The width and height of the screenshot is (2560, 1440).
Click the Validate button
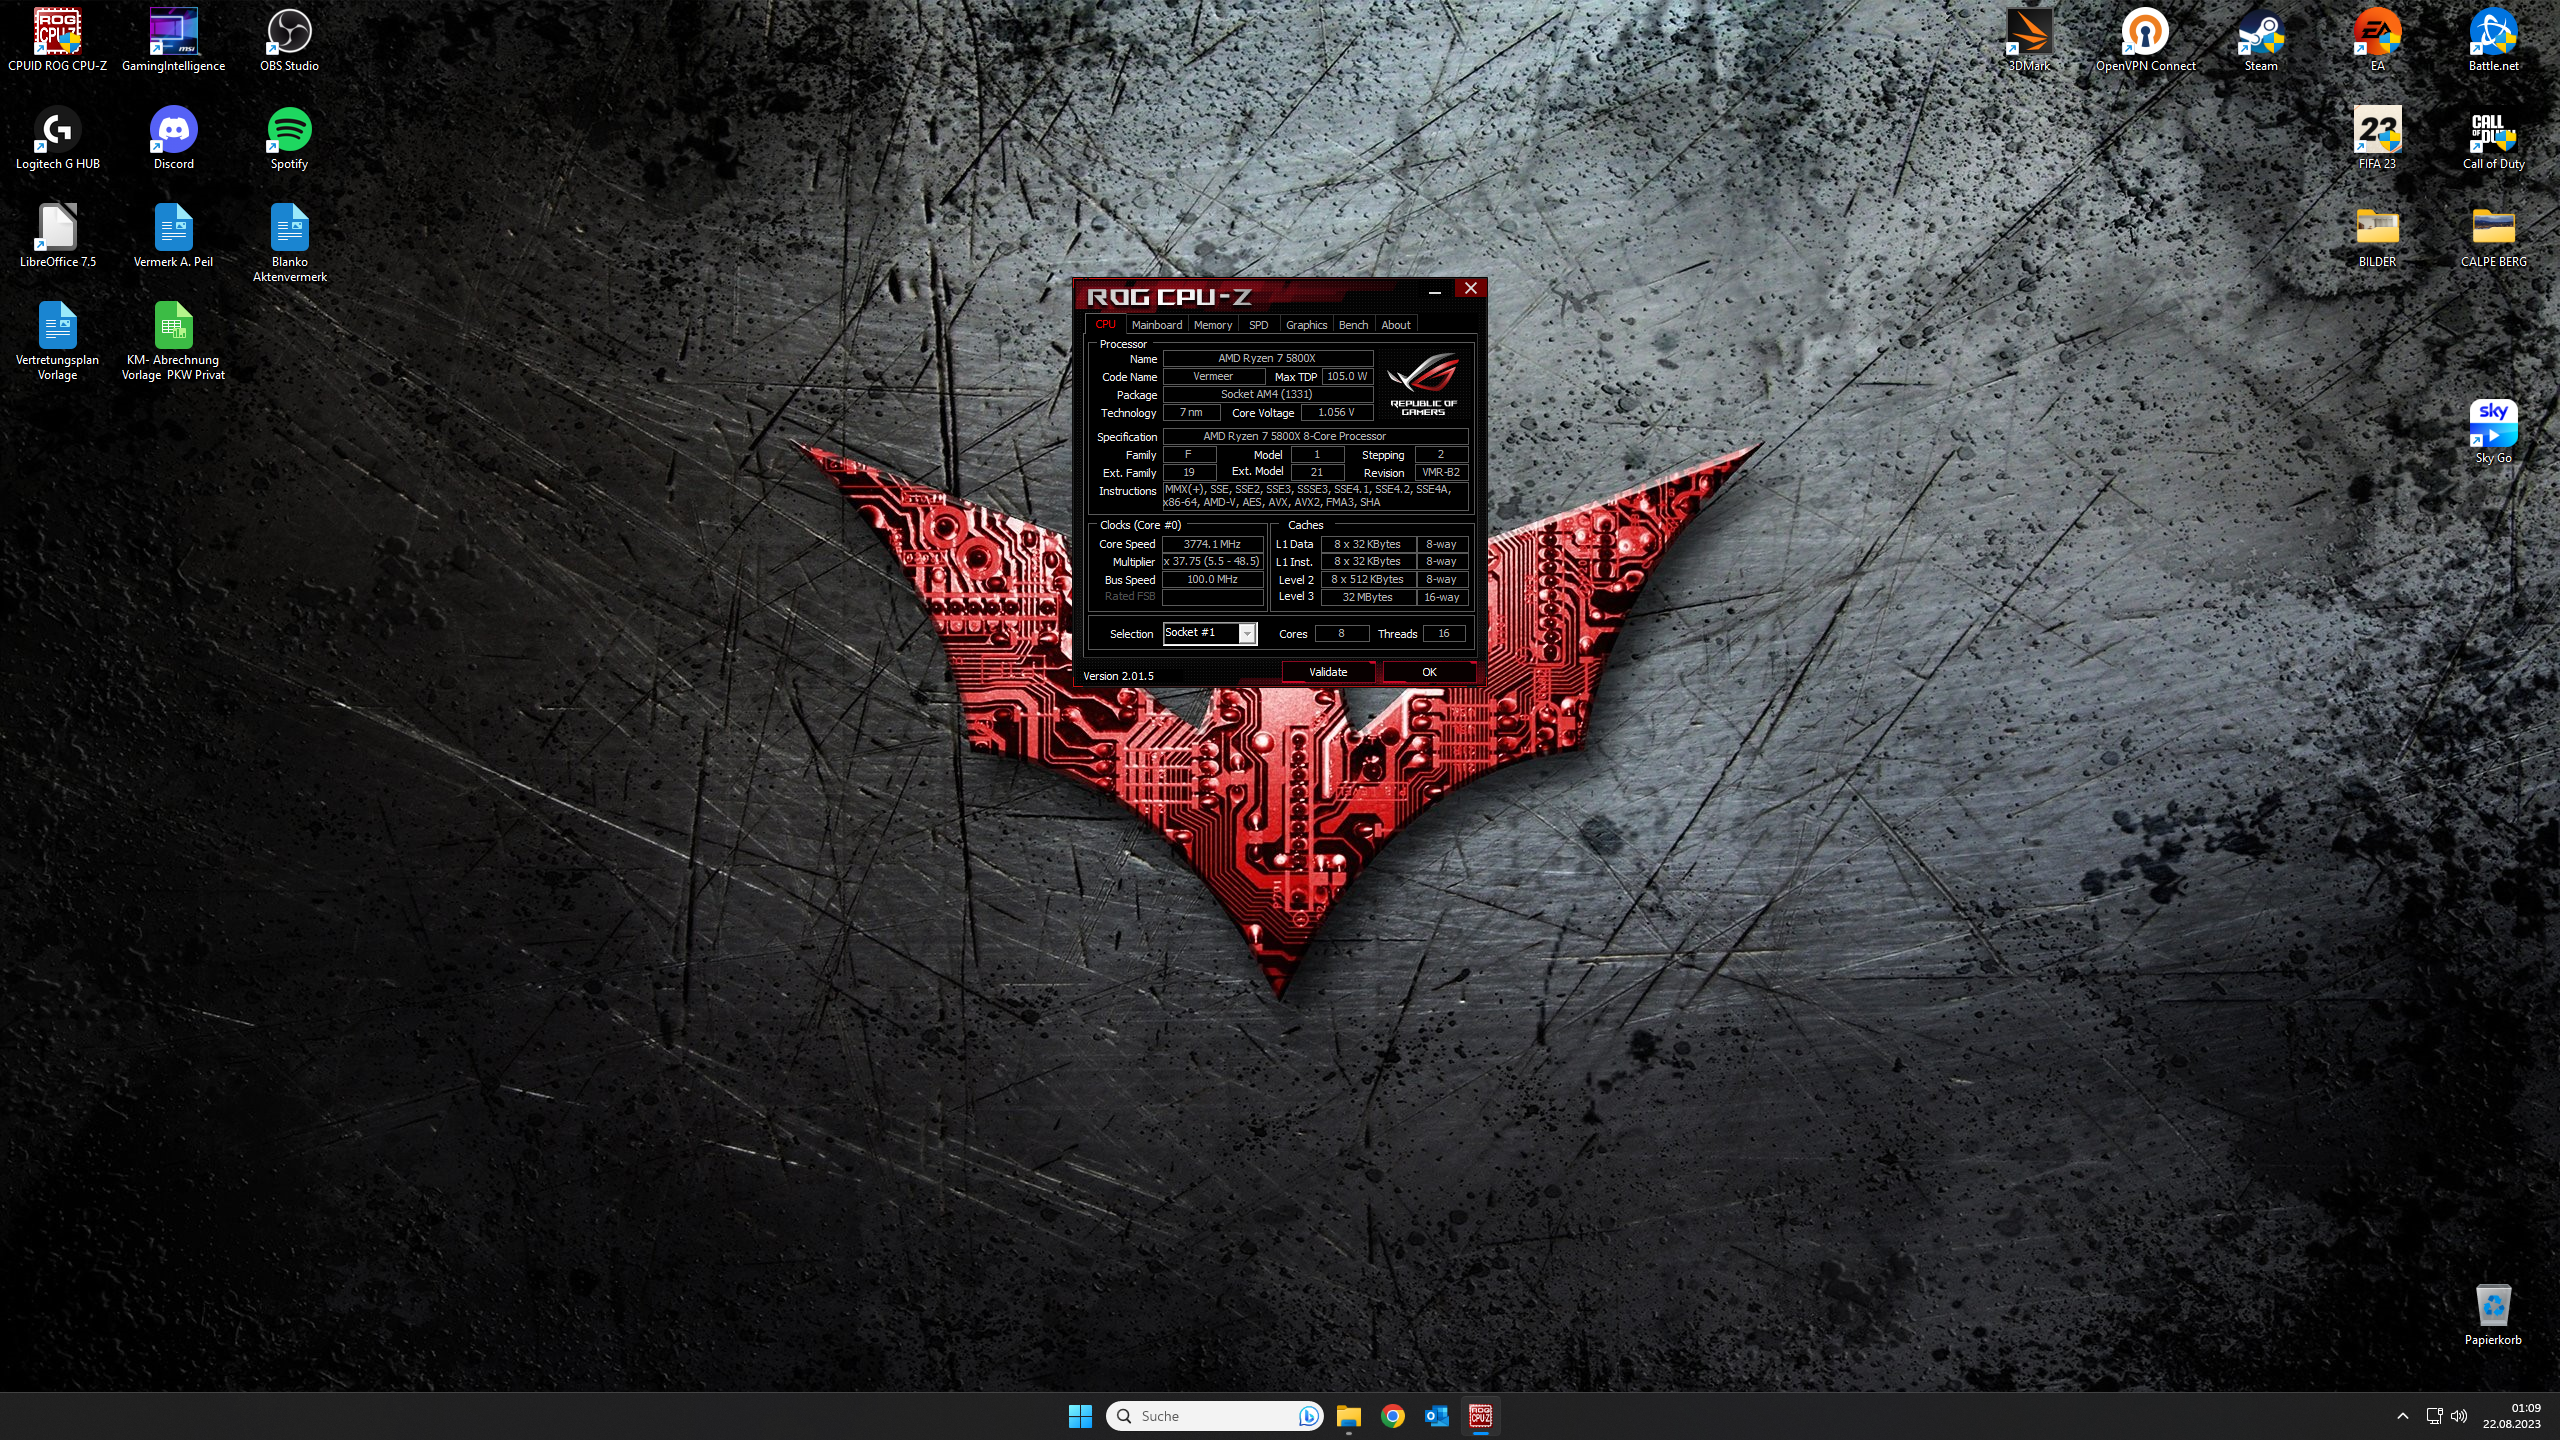point(1327,672)
